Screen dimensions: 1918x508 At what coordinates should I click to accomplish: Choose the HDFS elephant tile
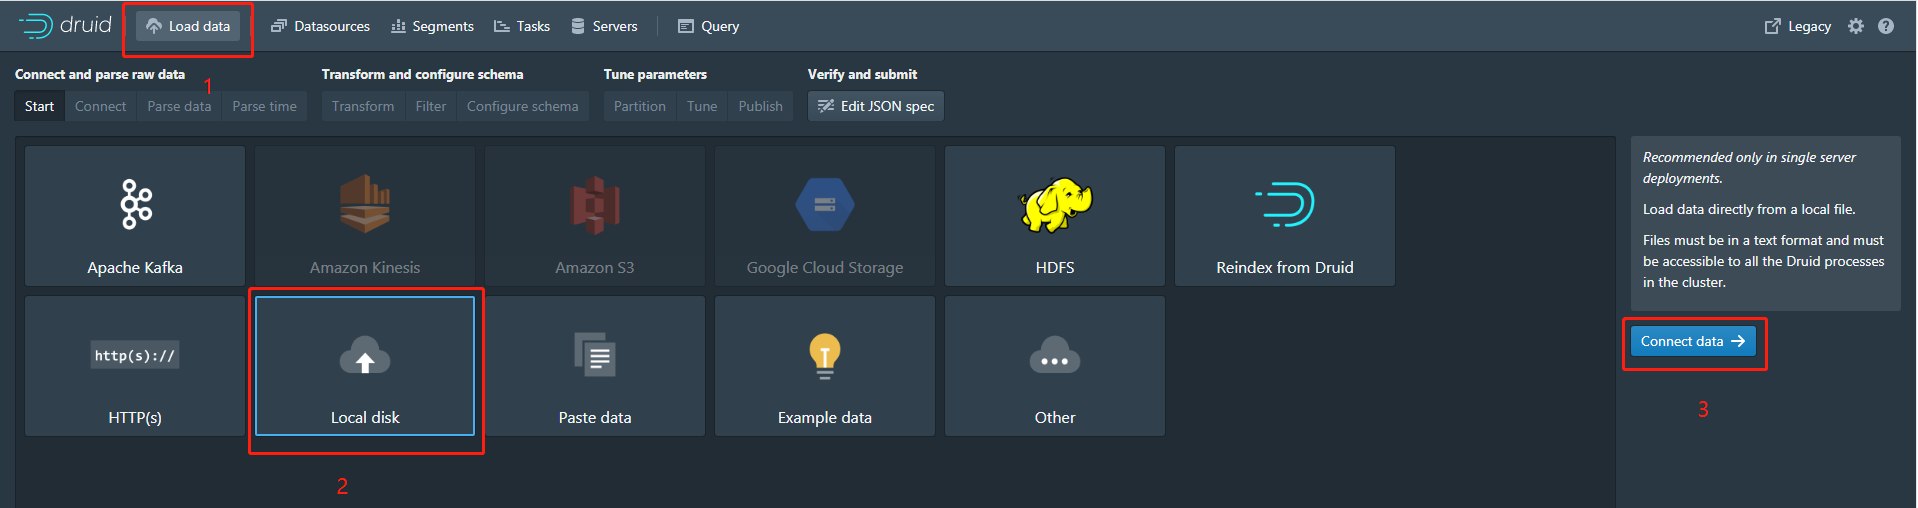tap(1055, 216)
